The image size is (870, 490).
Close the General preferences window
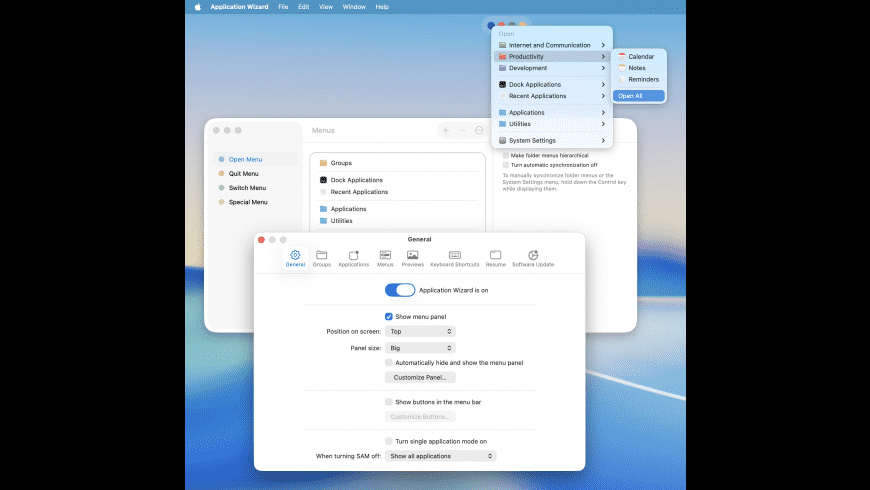click(x=261, y=240)
